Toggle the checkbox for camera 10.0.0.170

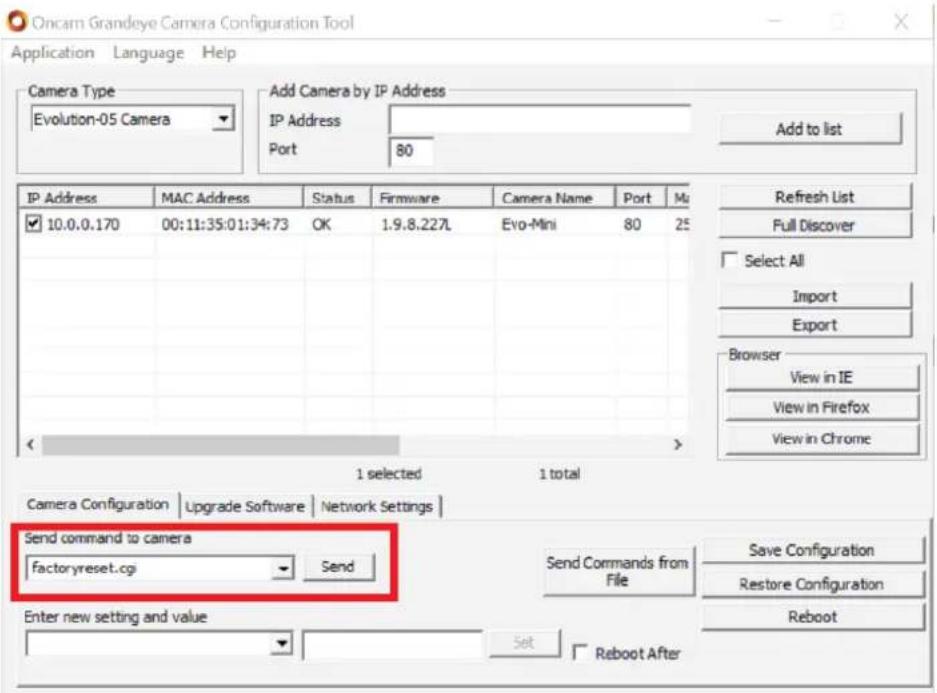coord(33,224)
